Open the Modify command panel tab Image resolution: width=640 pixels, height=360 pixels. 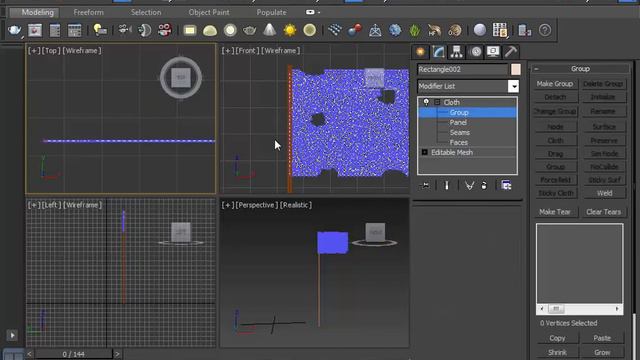[438, 52]
